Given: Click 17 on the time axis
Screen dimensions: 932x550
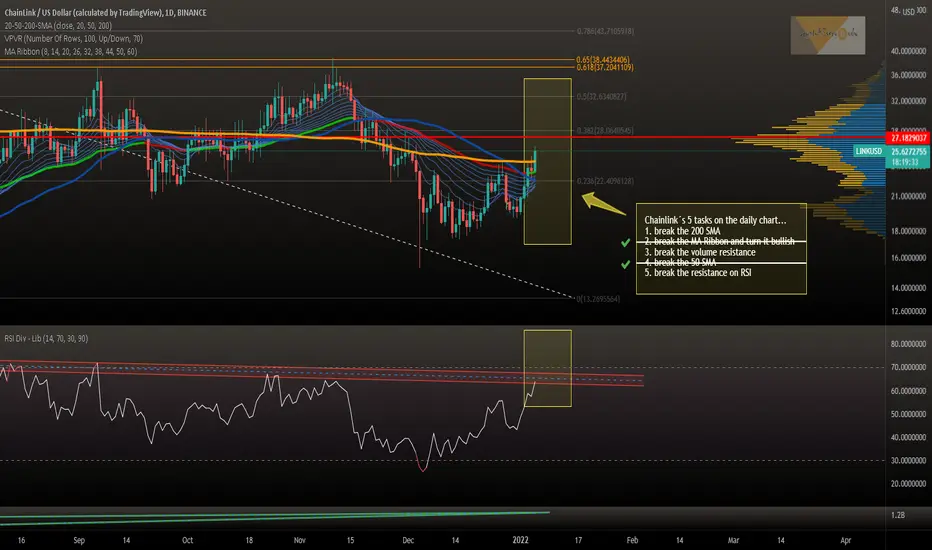Looking at the screenshot, I should coord(578,540).
